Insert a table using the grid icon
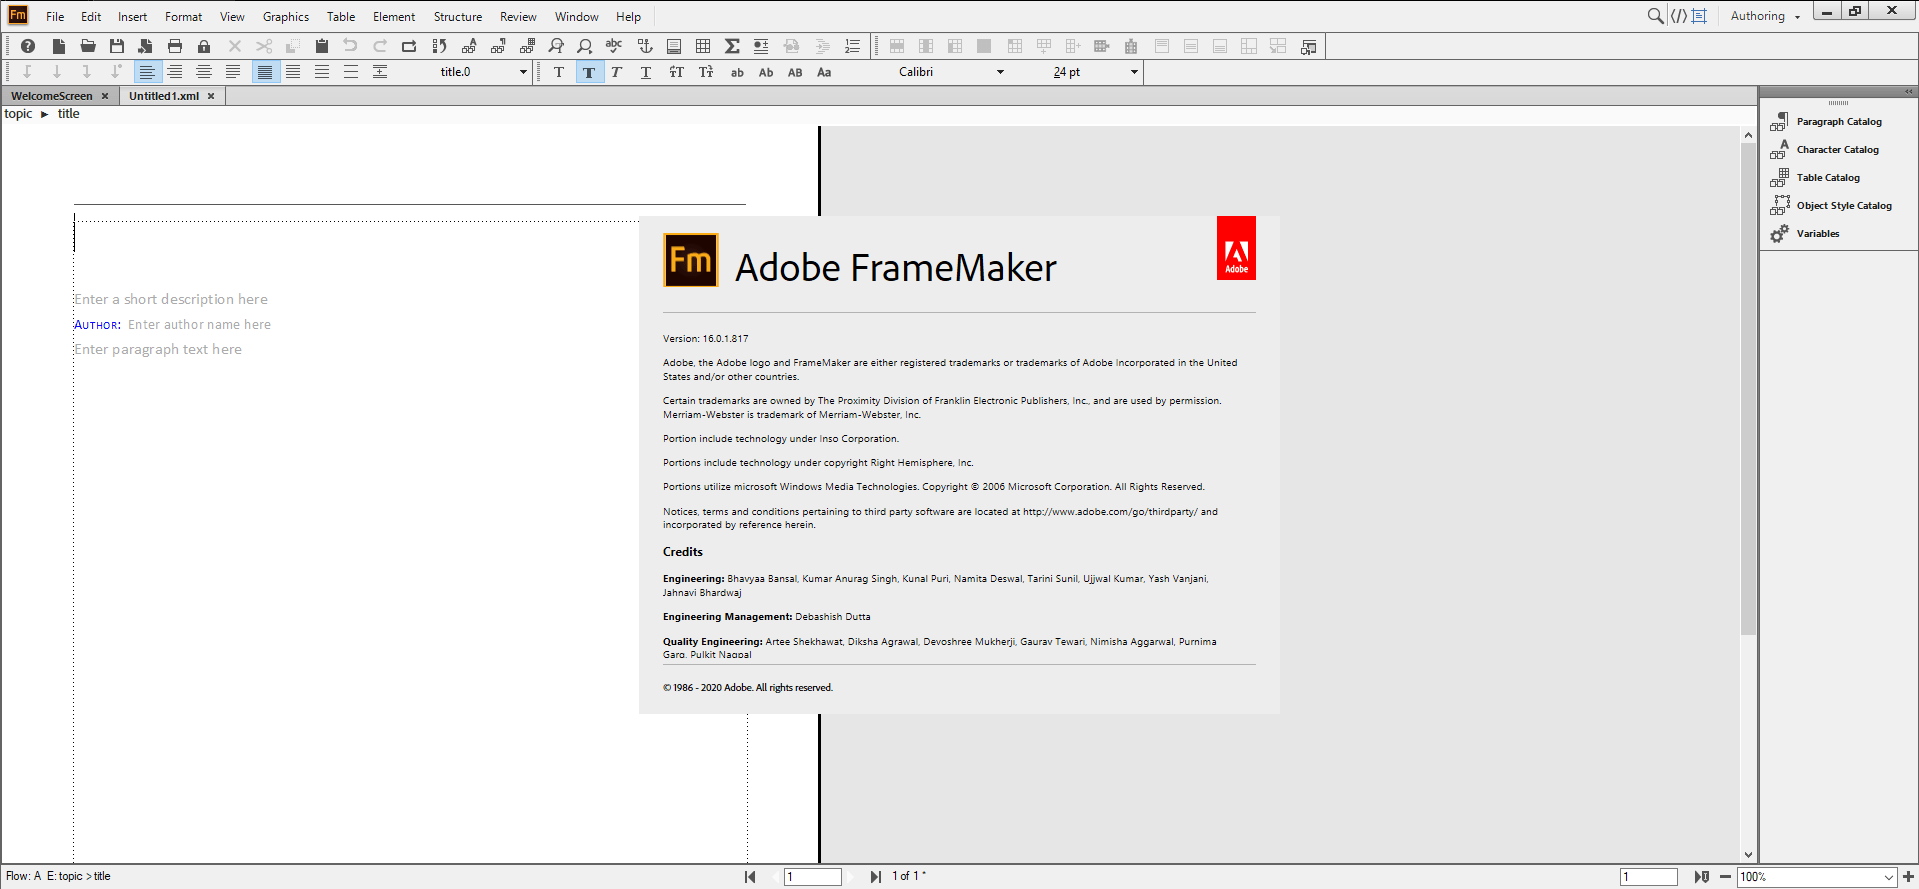Screen dimensions: 1919x889 (703, 46)
